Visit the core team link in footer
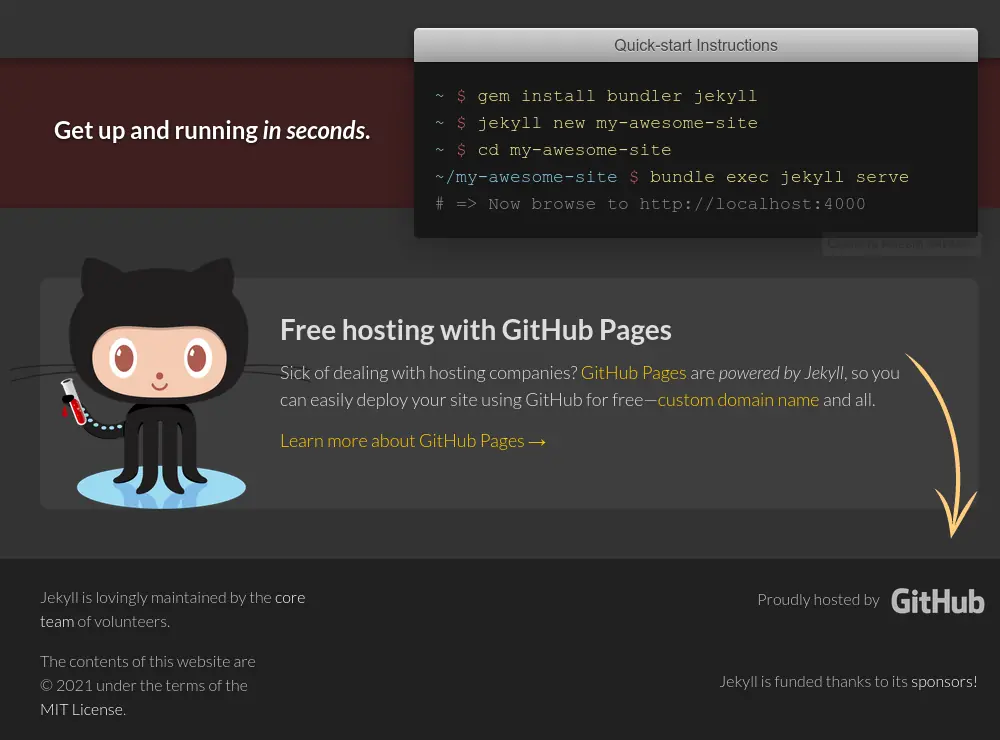Viewport: 1000px width, 740px height. 172,609
